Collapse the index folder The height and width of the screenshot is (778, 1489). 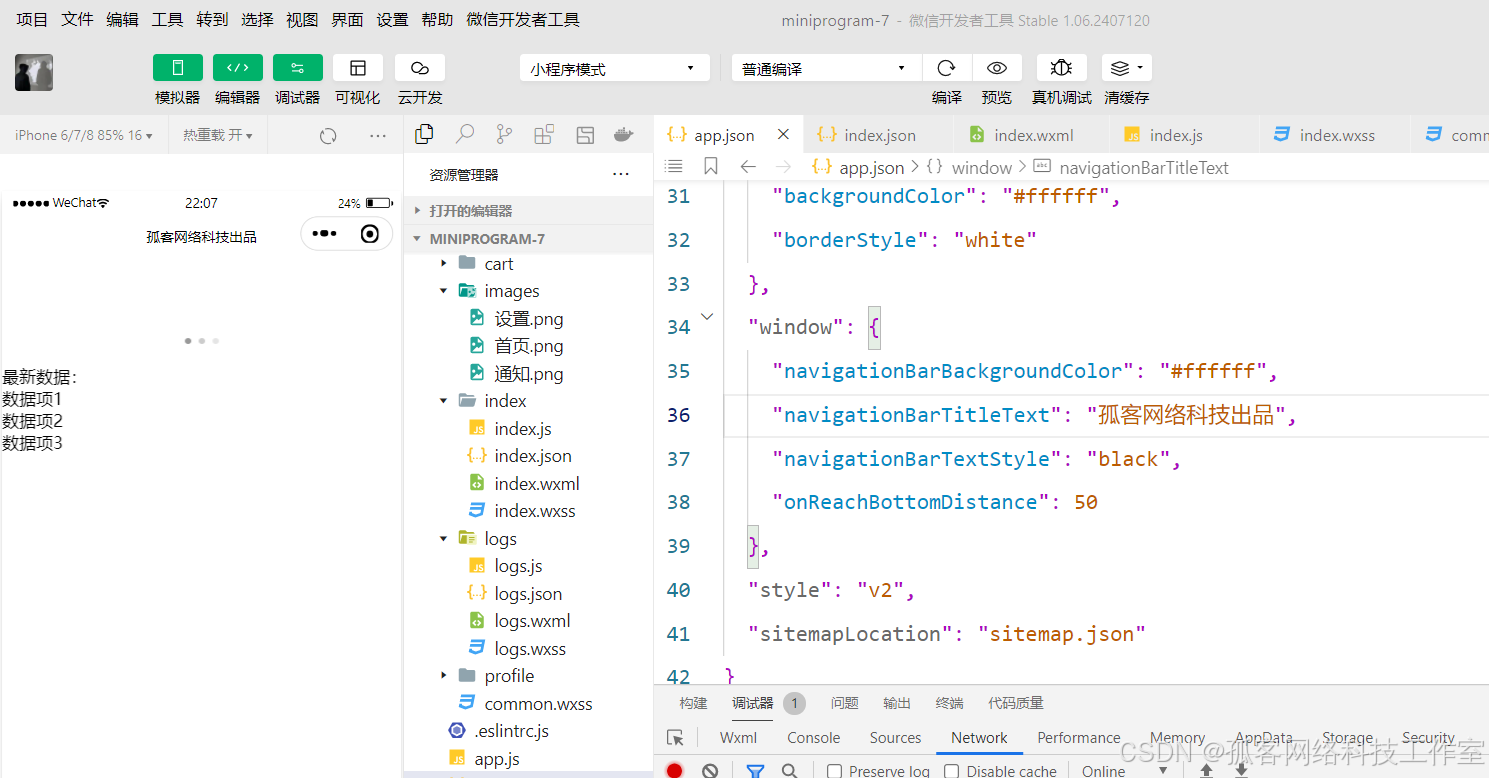pyautogui.click(x=444, y=401)
